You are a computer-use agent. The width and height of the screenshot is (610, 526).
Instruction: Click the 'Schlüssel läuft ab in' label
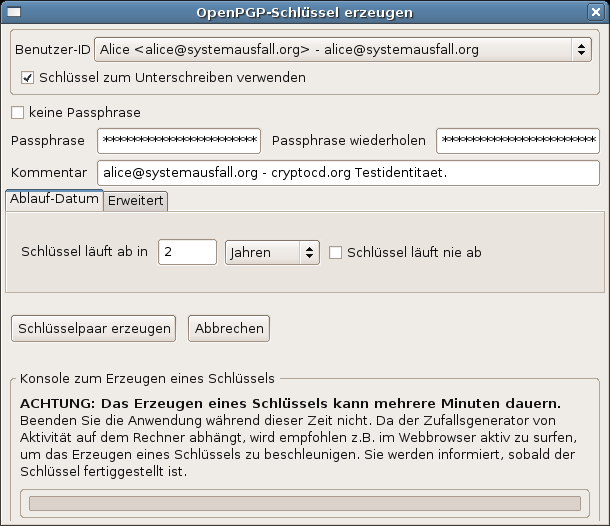tap(84, 252)
